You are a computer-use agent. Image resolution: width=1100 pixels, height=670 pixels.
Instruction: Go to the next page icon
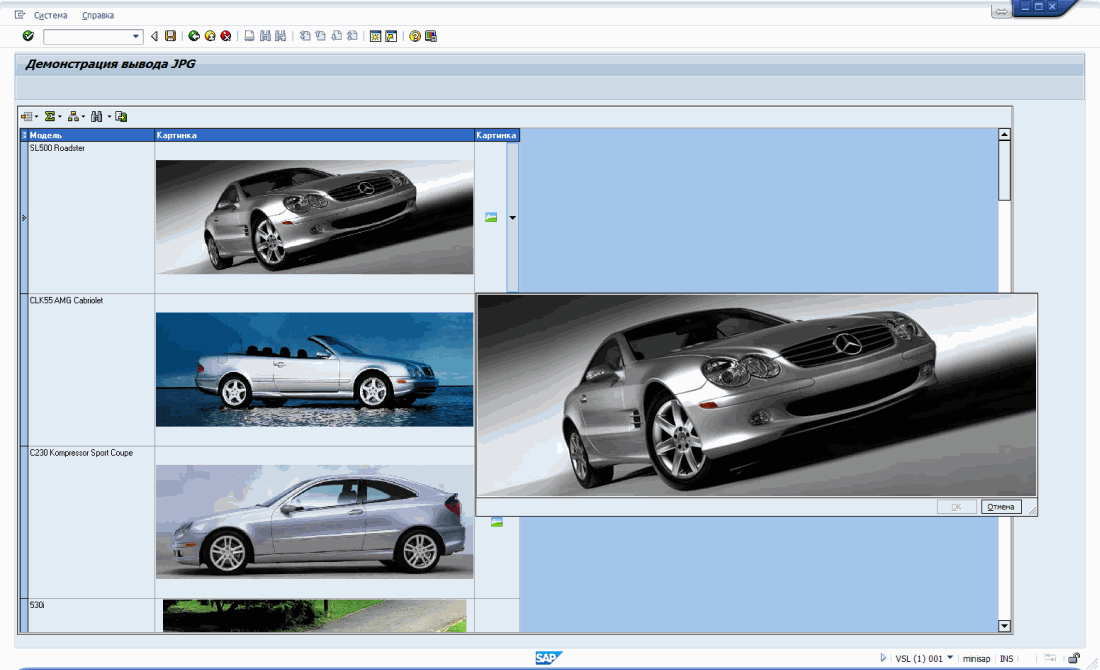(x=336, y=36)
